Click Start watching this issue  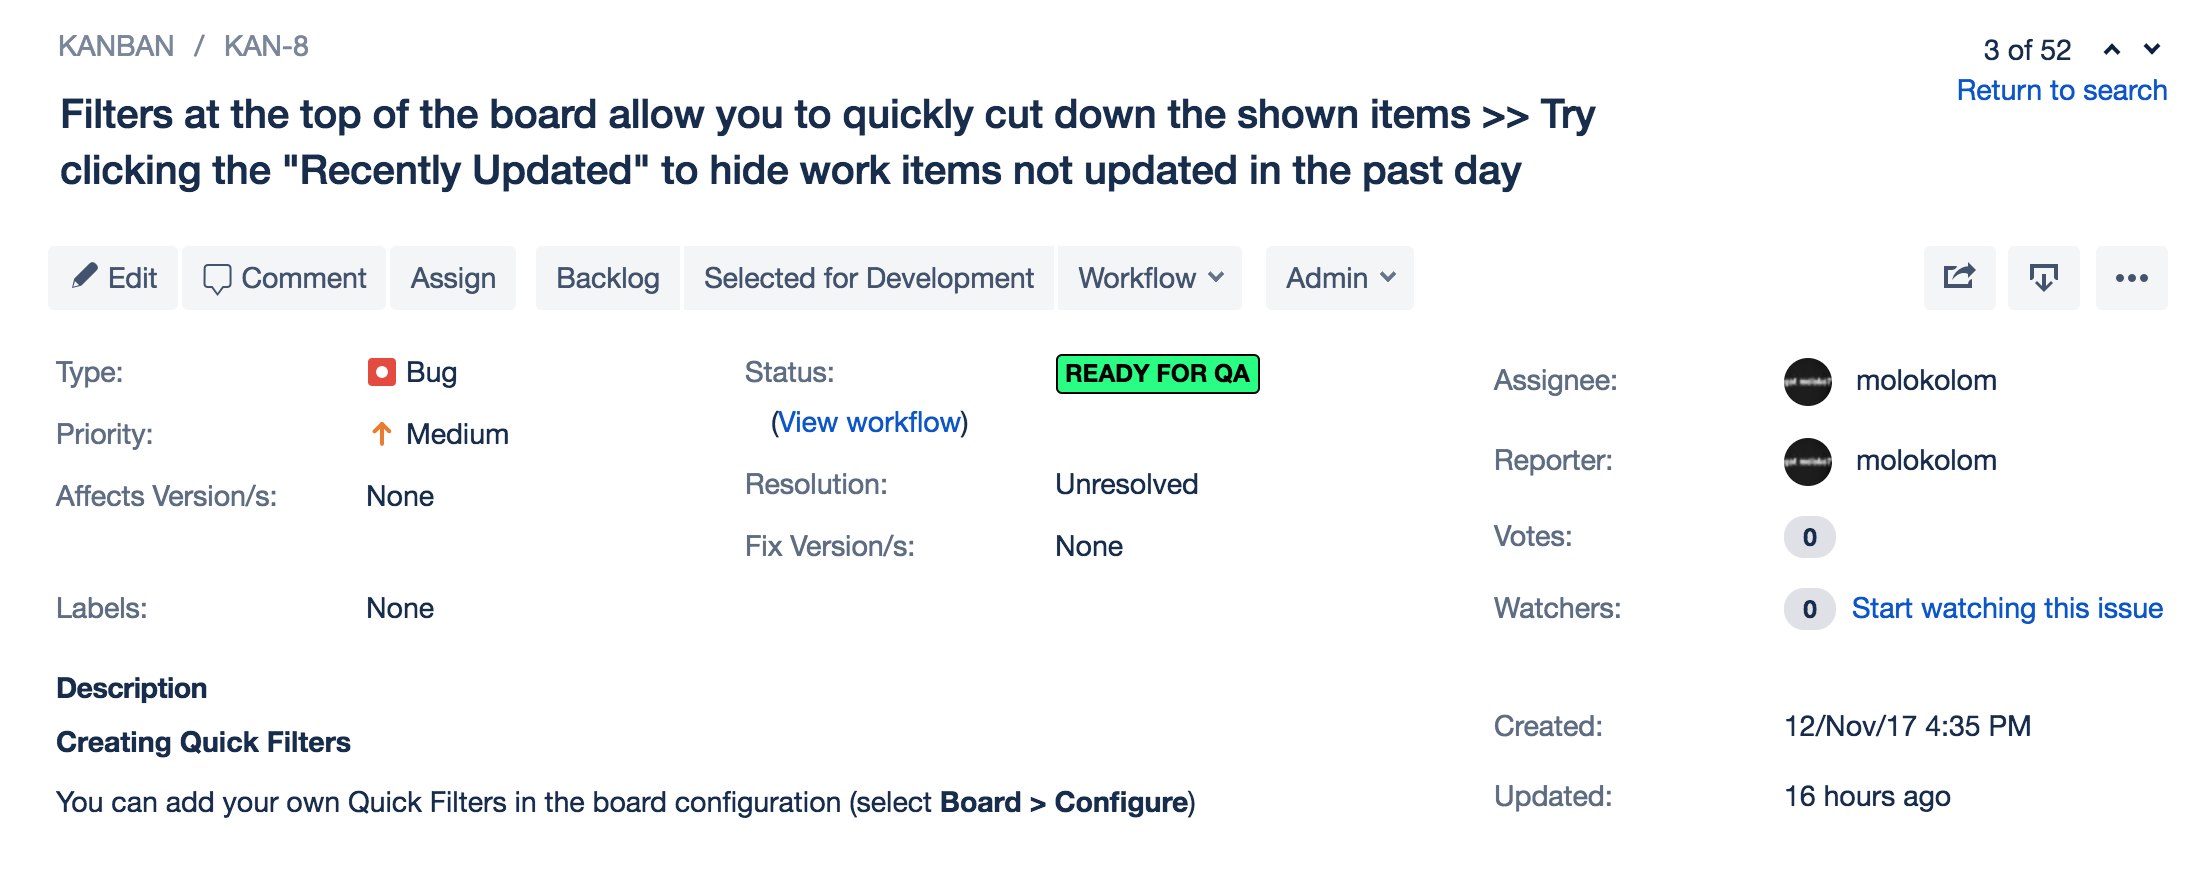click(2006, 608)
